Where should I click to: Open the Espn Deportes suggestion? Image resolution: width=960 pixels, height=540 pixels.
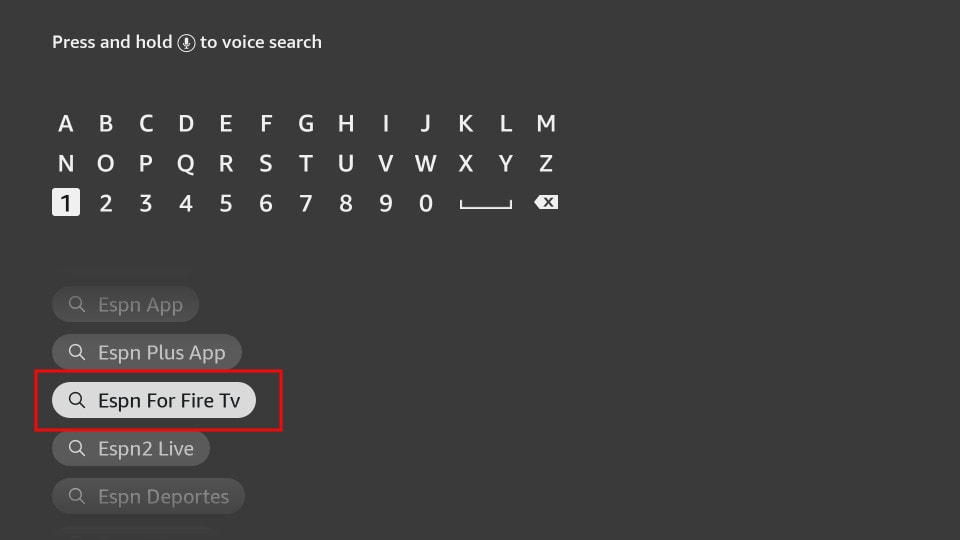(x=148, y=496)
